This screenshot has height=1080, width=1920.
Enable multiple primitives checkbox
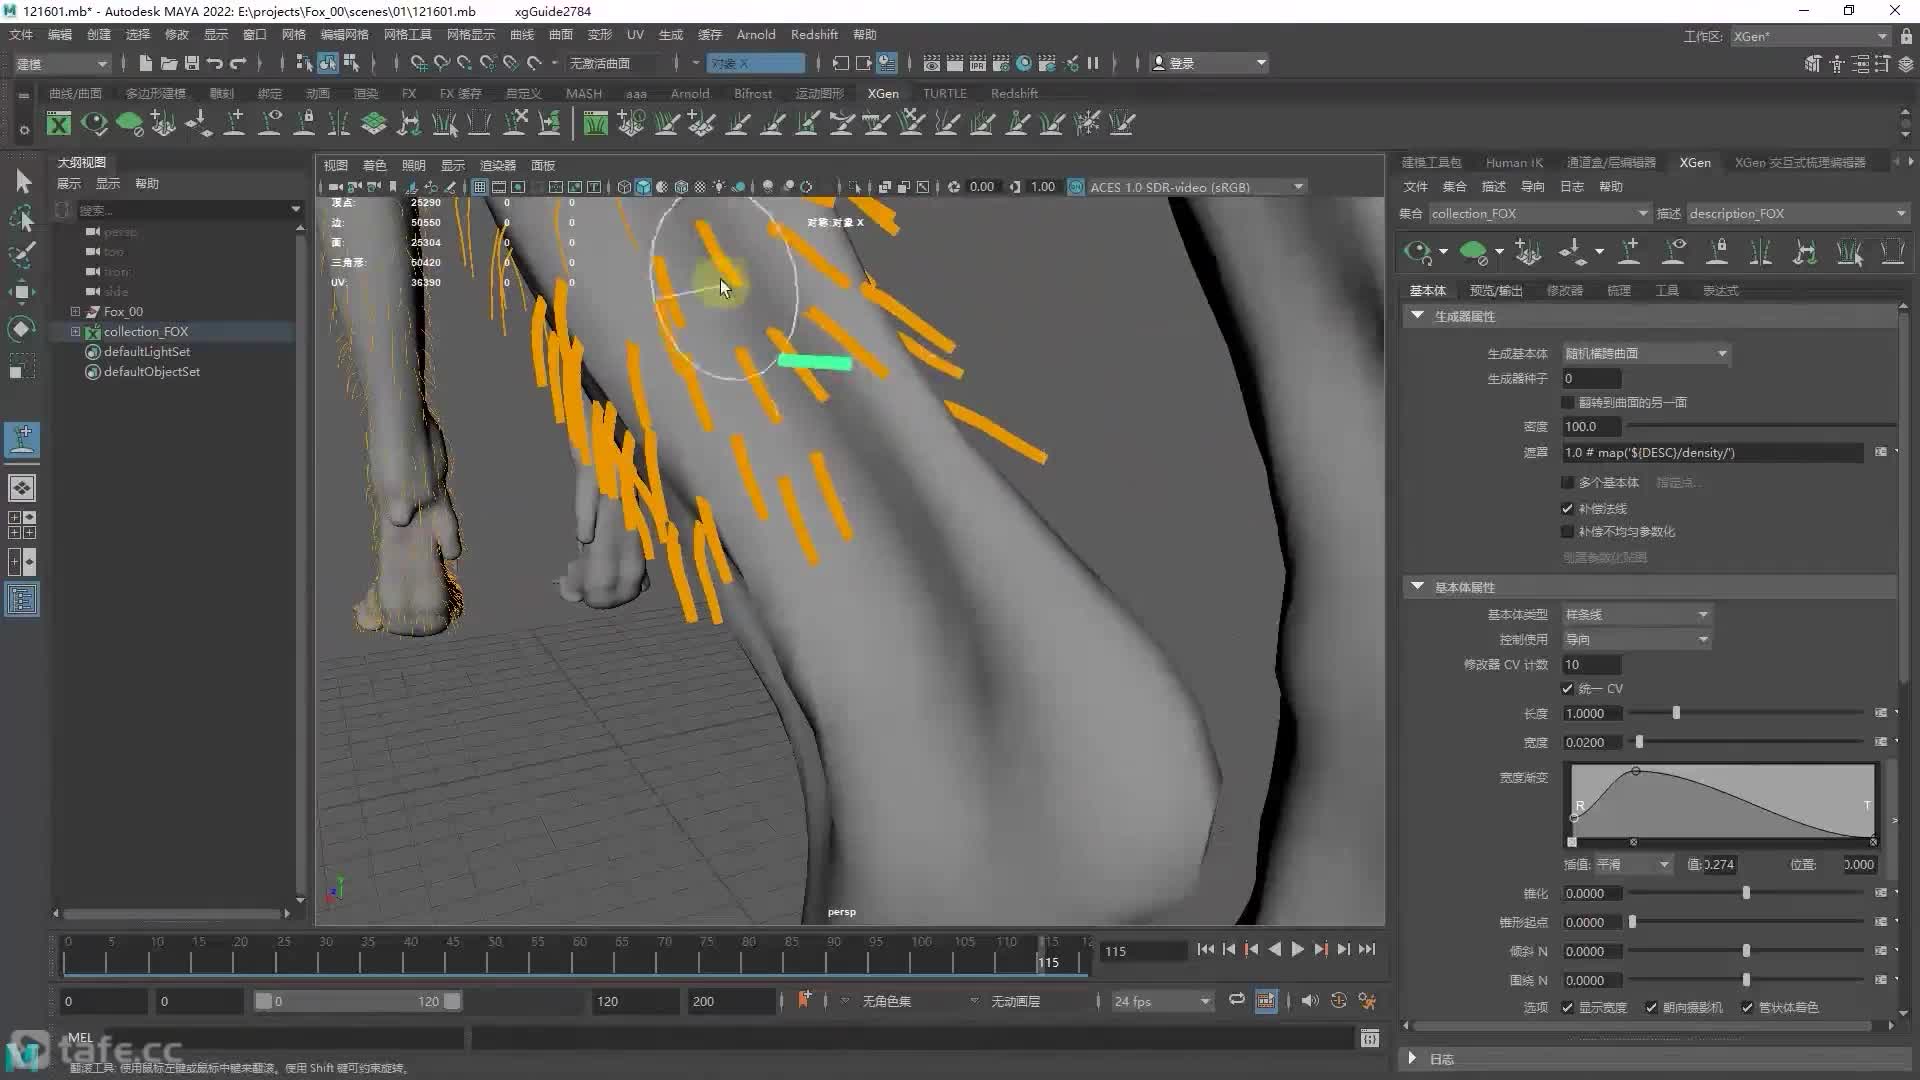point(1567,482)
